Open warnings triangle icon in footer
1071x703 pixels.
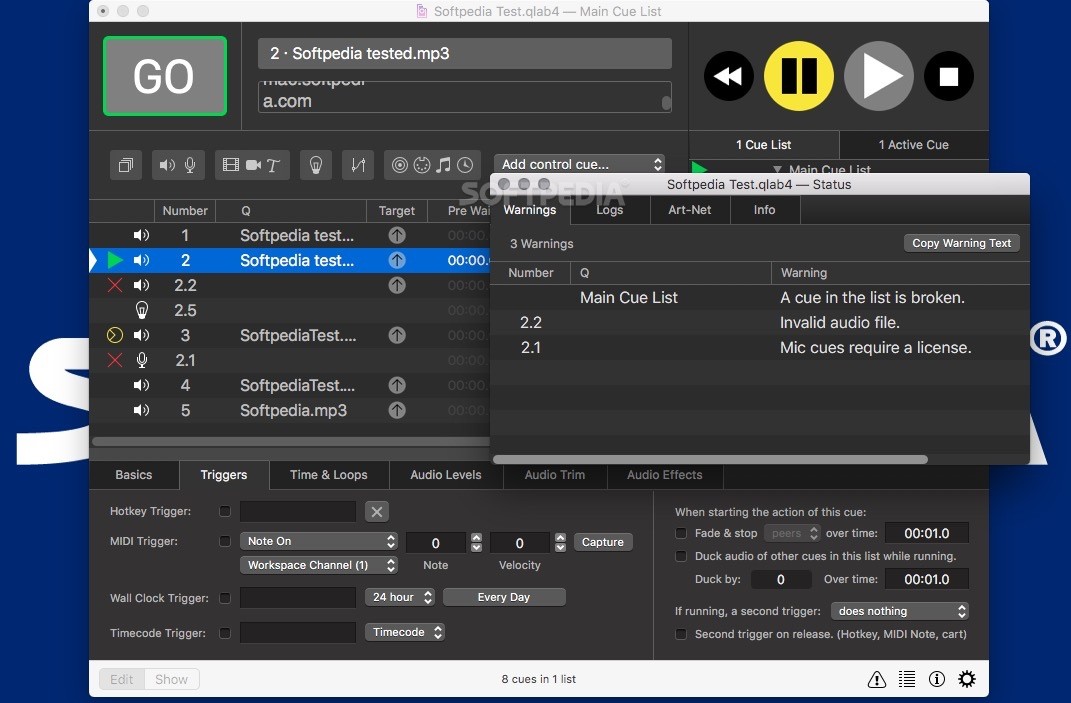click(876, 679)
